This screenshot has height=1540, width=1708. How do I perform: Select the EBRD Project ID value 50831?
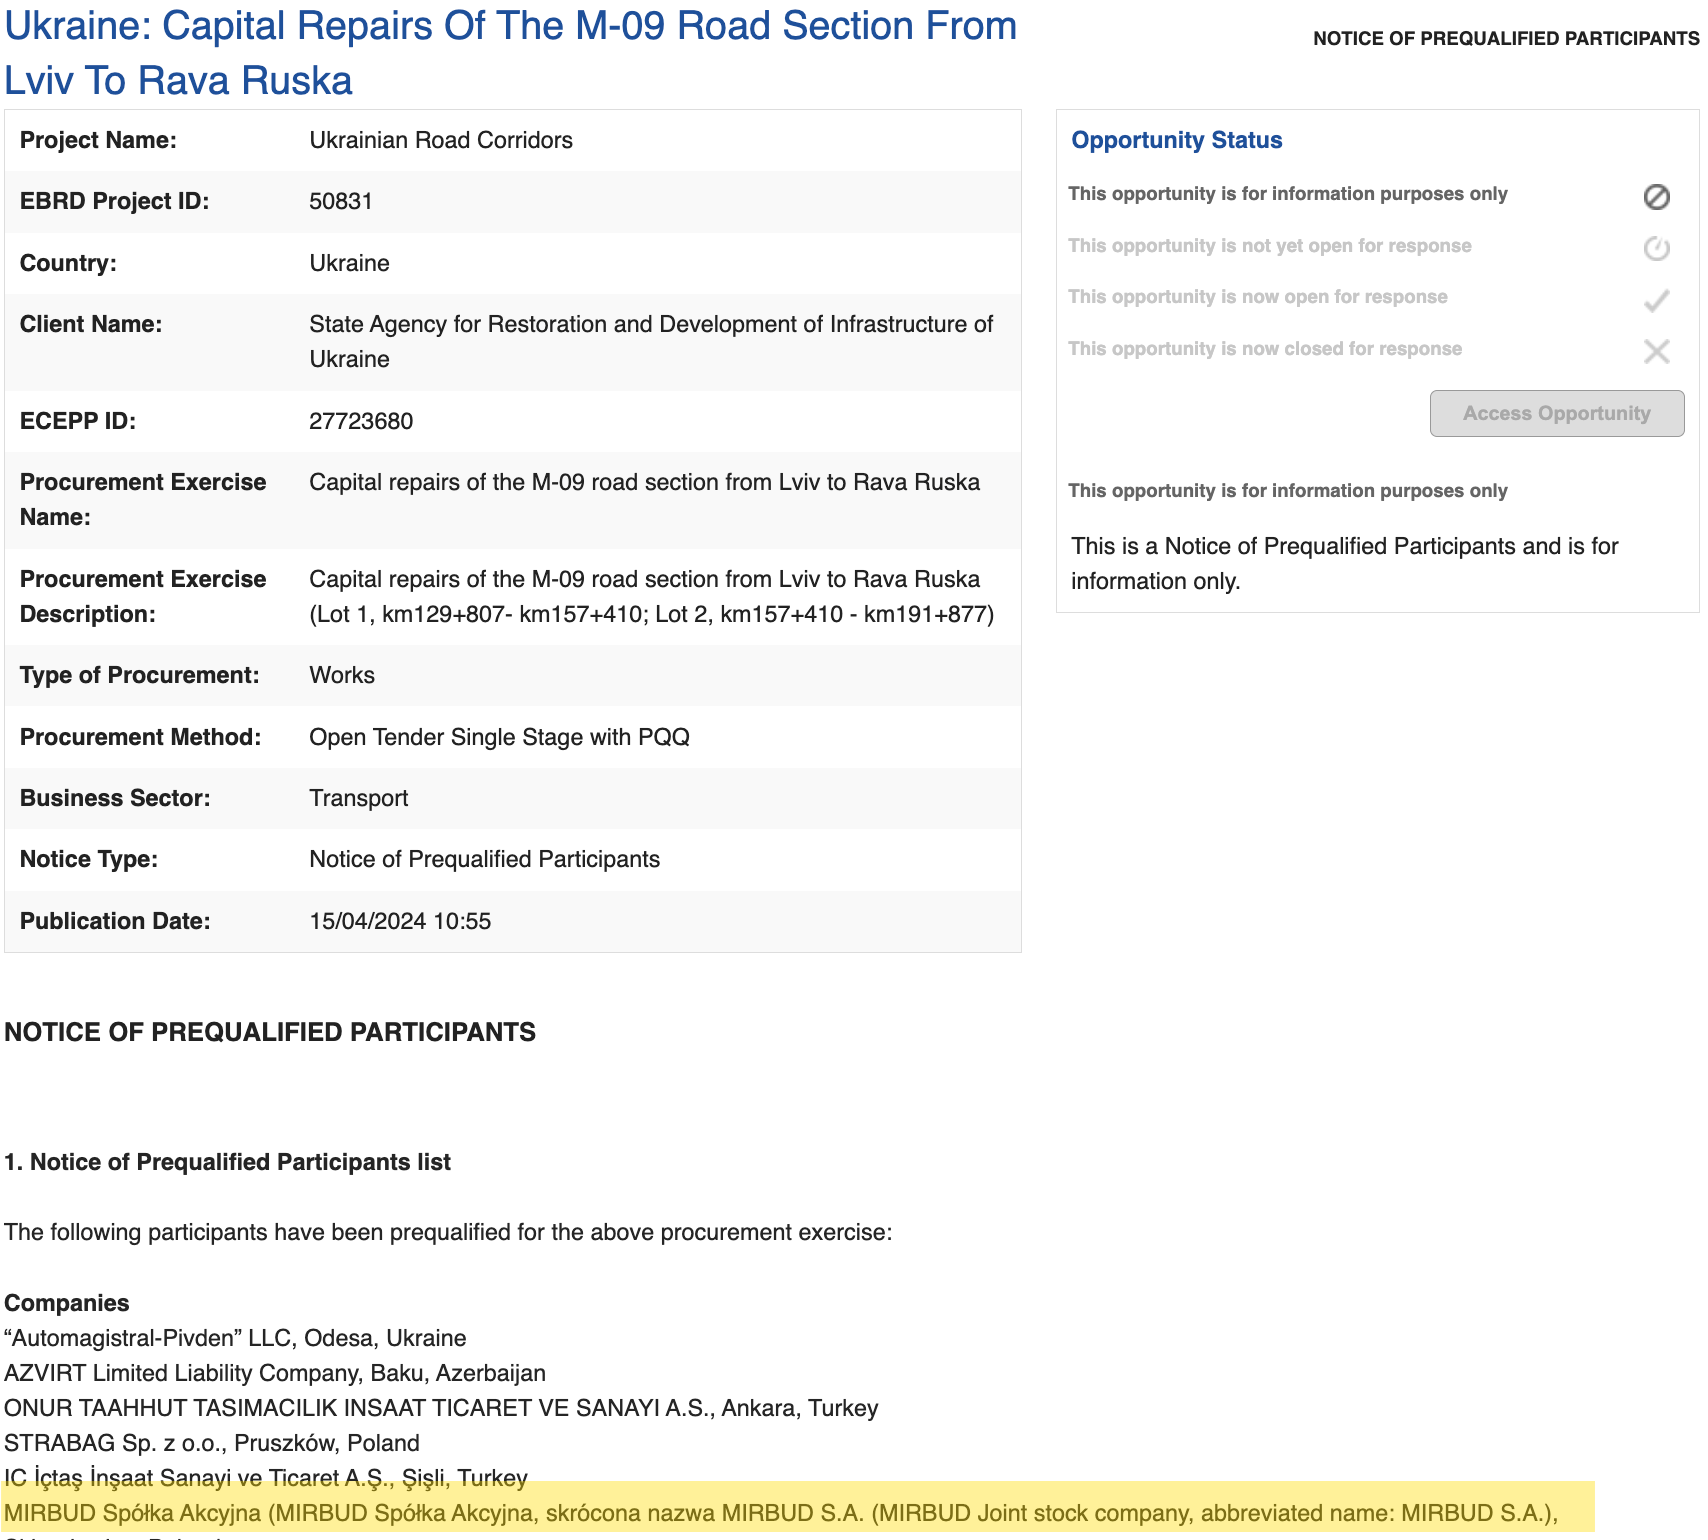pos(341,201)
